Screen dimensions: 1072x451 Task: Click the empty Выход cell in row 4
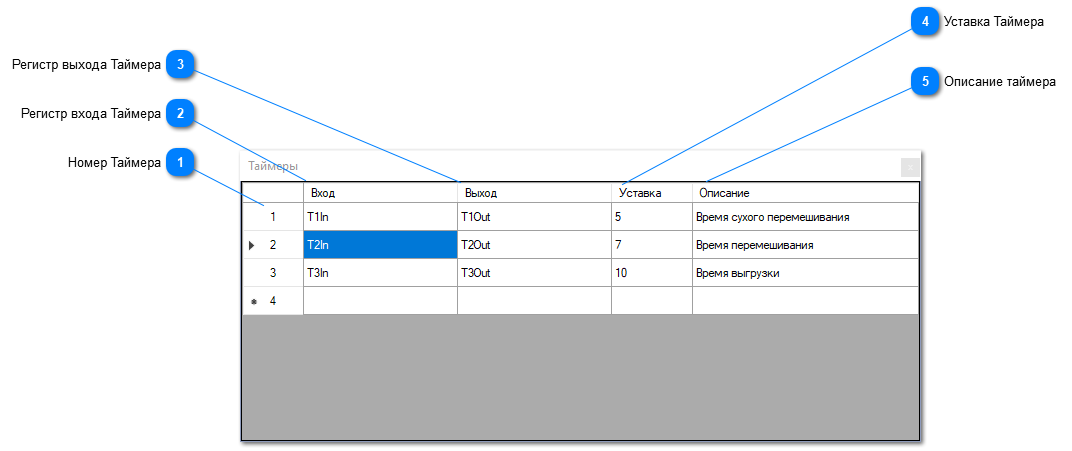coord(534,301)
